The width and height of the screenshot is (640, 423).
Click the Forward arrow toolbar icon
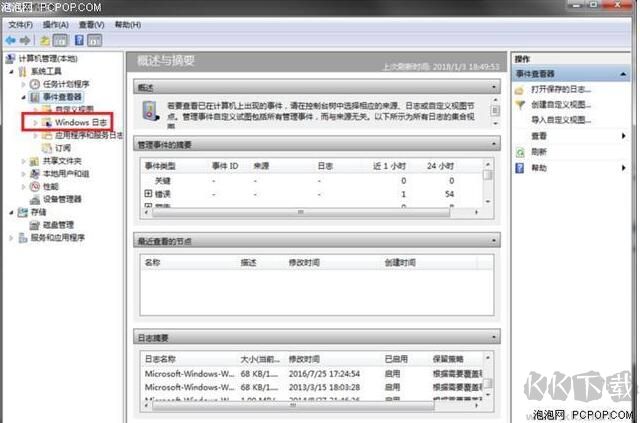(25, 40)
